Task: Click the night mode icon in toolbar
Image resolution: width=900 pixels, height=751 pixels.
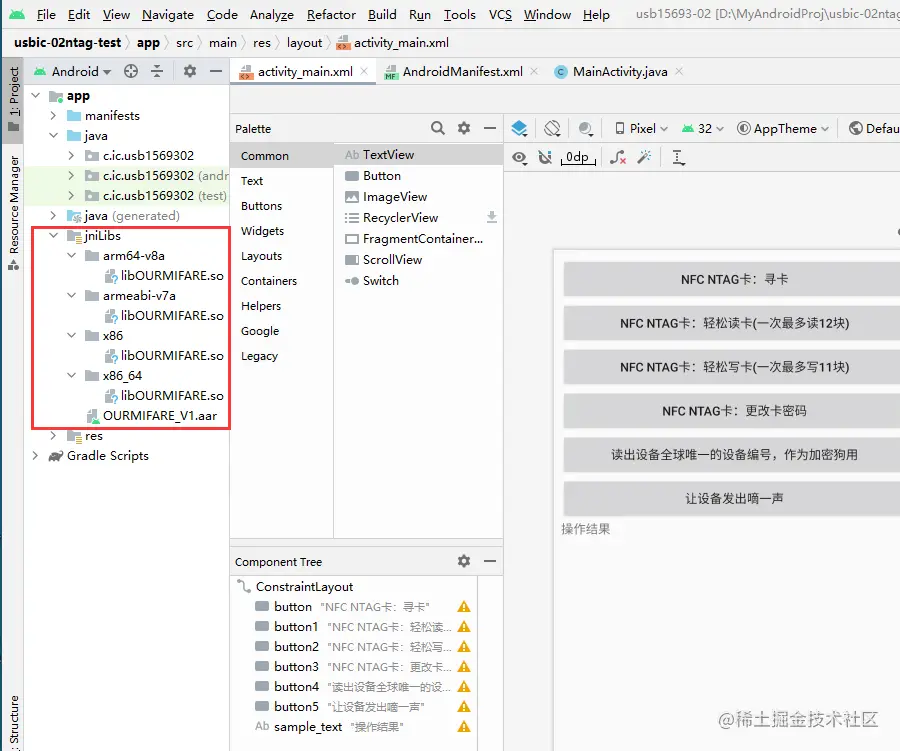Action: click(x=585, y=129)
